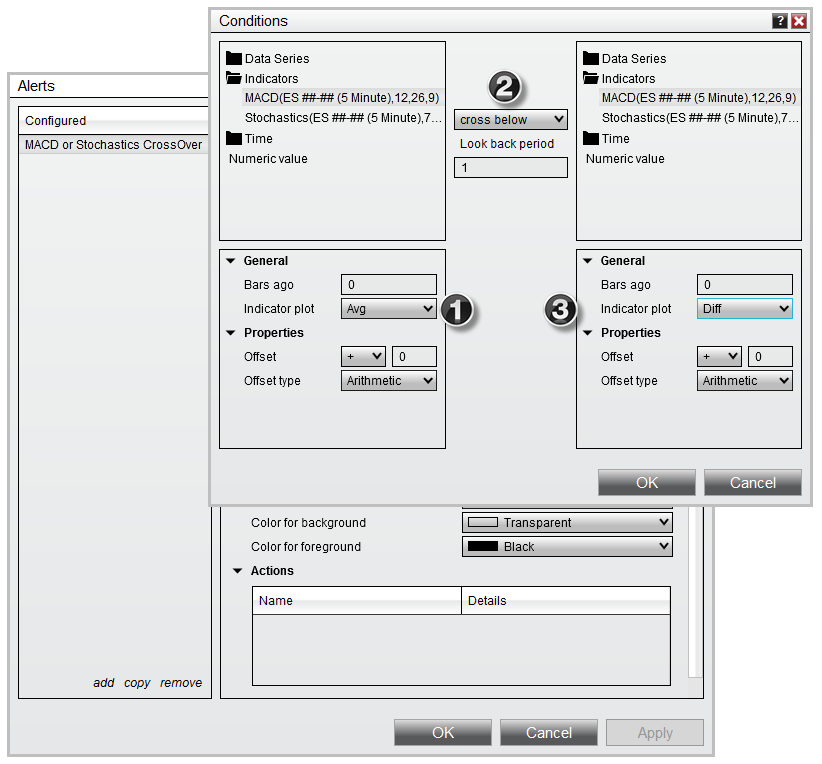Collapse the right Indicators folder

pos(591,79)
